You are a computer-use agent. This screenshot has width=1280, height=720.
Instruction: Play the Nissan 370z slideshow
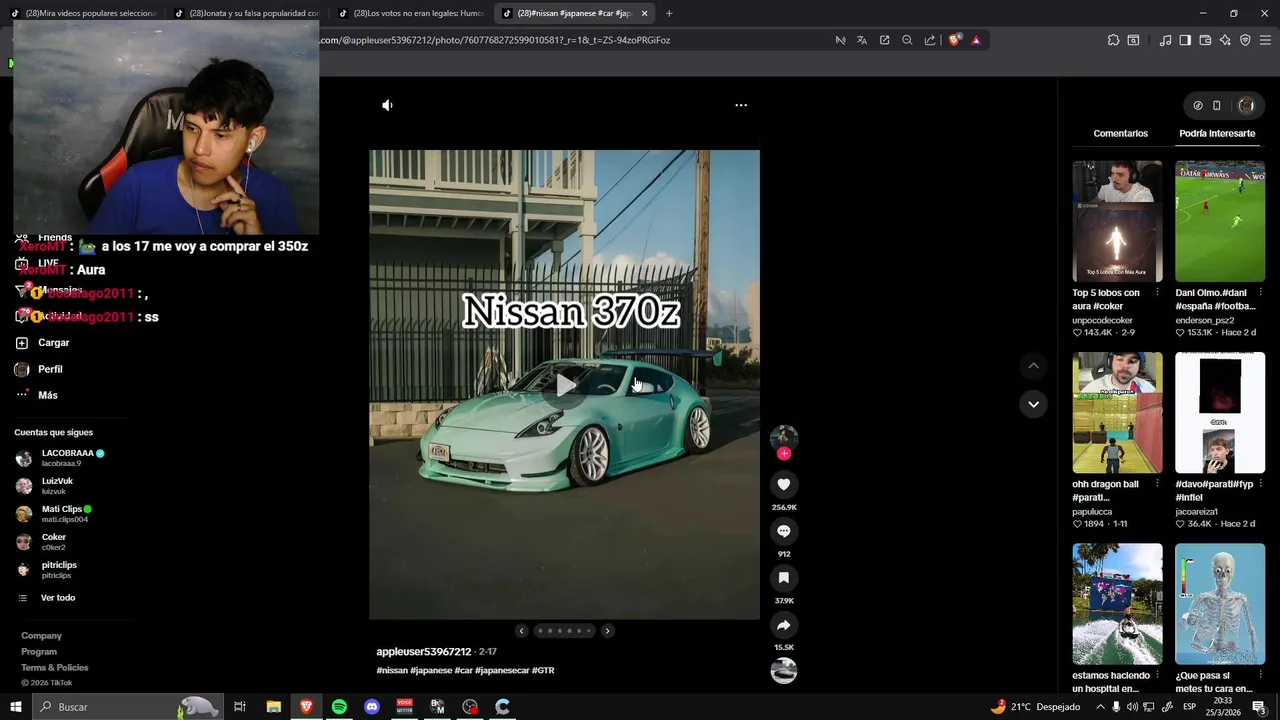(565, 385)
